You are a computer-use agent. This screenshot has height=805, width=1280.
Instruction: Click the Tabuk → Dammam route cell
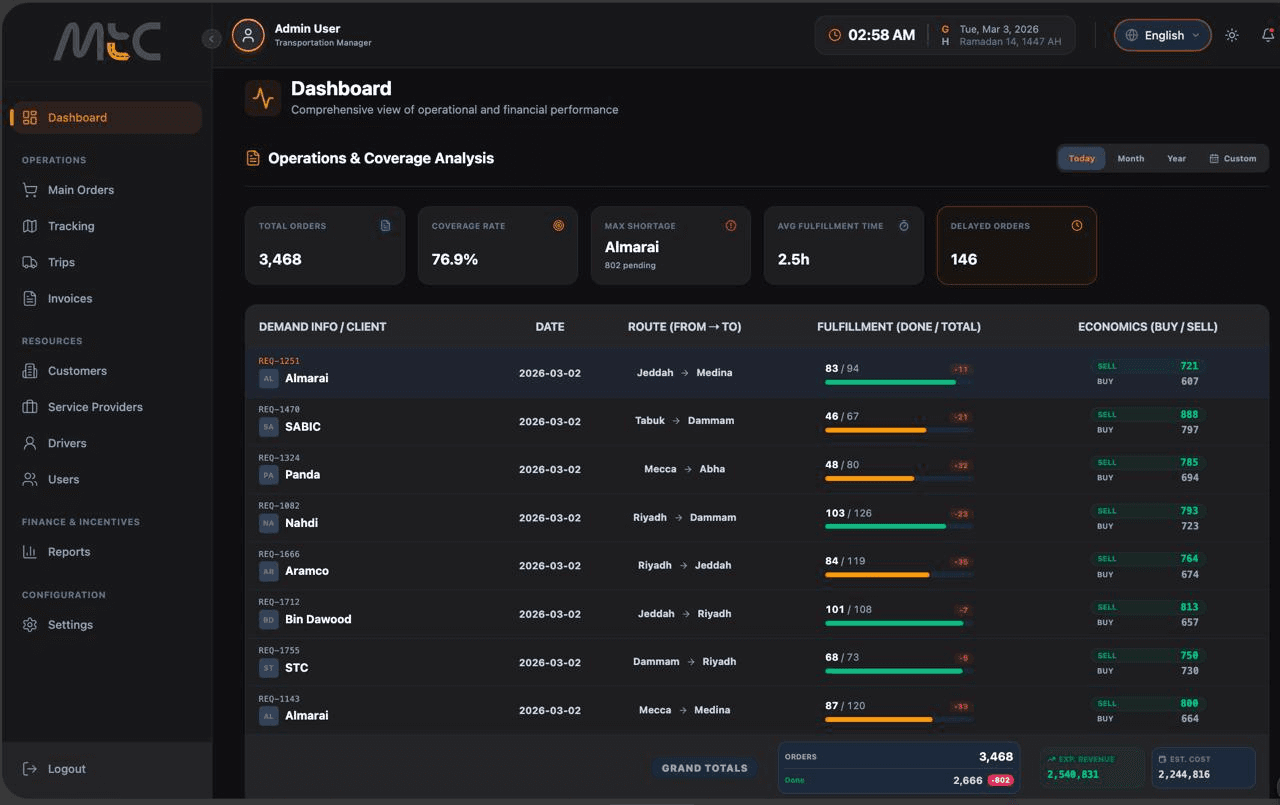684,421
